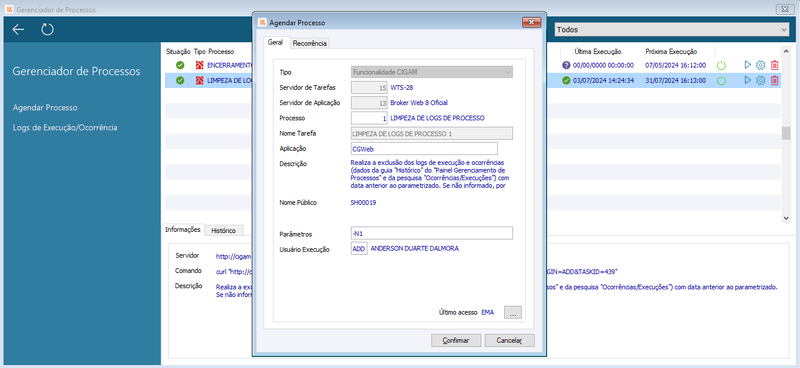
Task: Open settings gear for the ENCERRAMENTO row
Action: [760, 65]
